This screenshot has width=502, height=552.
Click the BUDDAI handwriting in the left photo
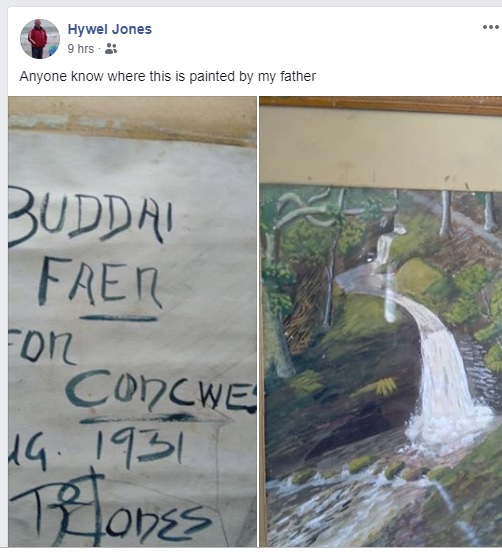pos(91,215)
